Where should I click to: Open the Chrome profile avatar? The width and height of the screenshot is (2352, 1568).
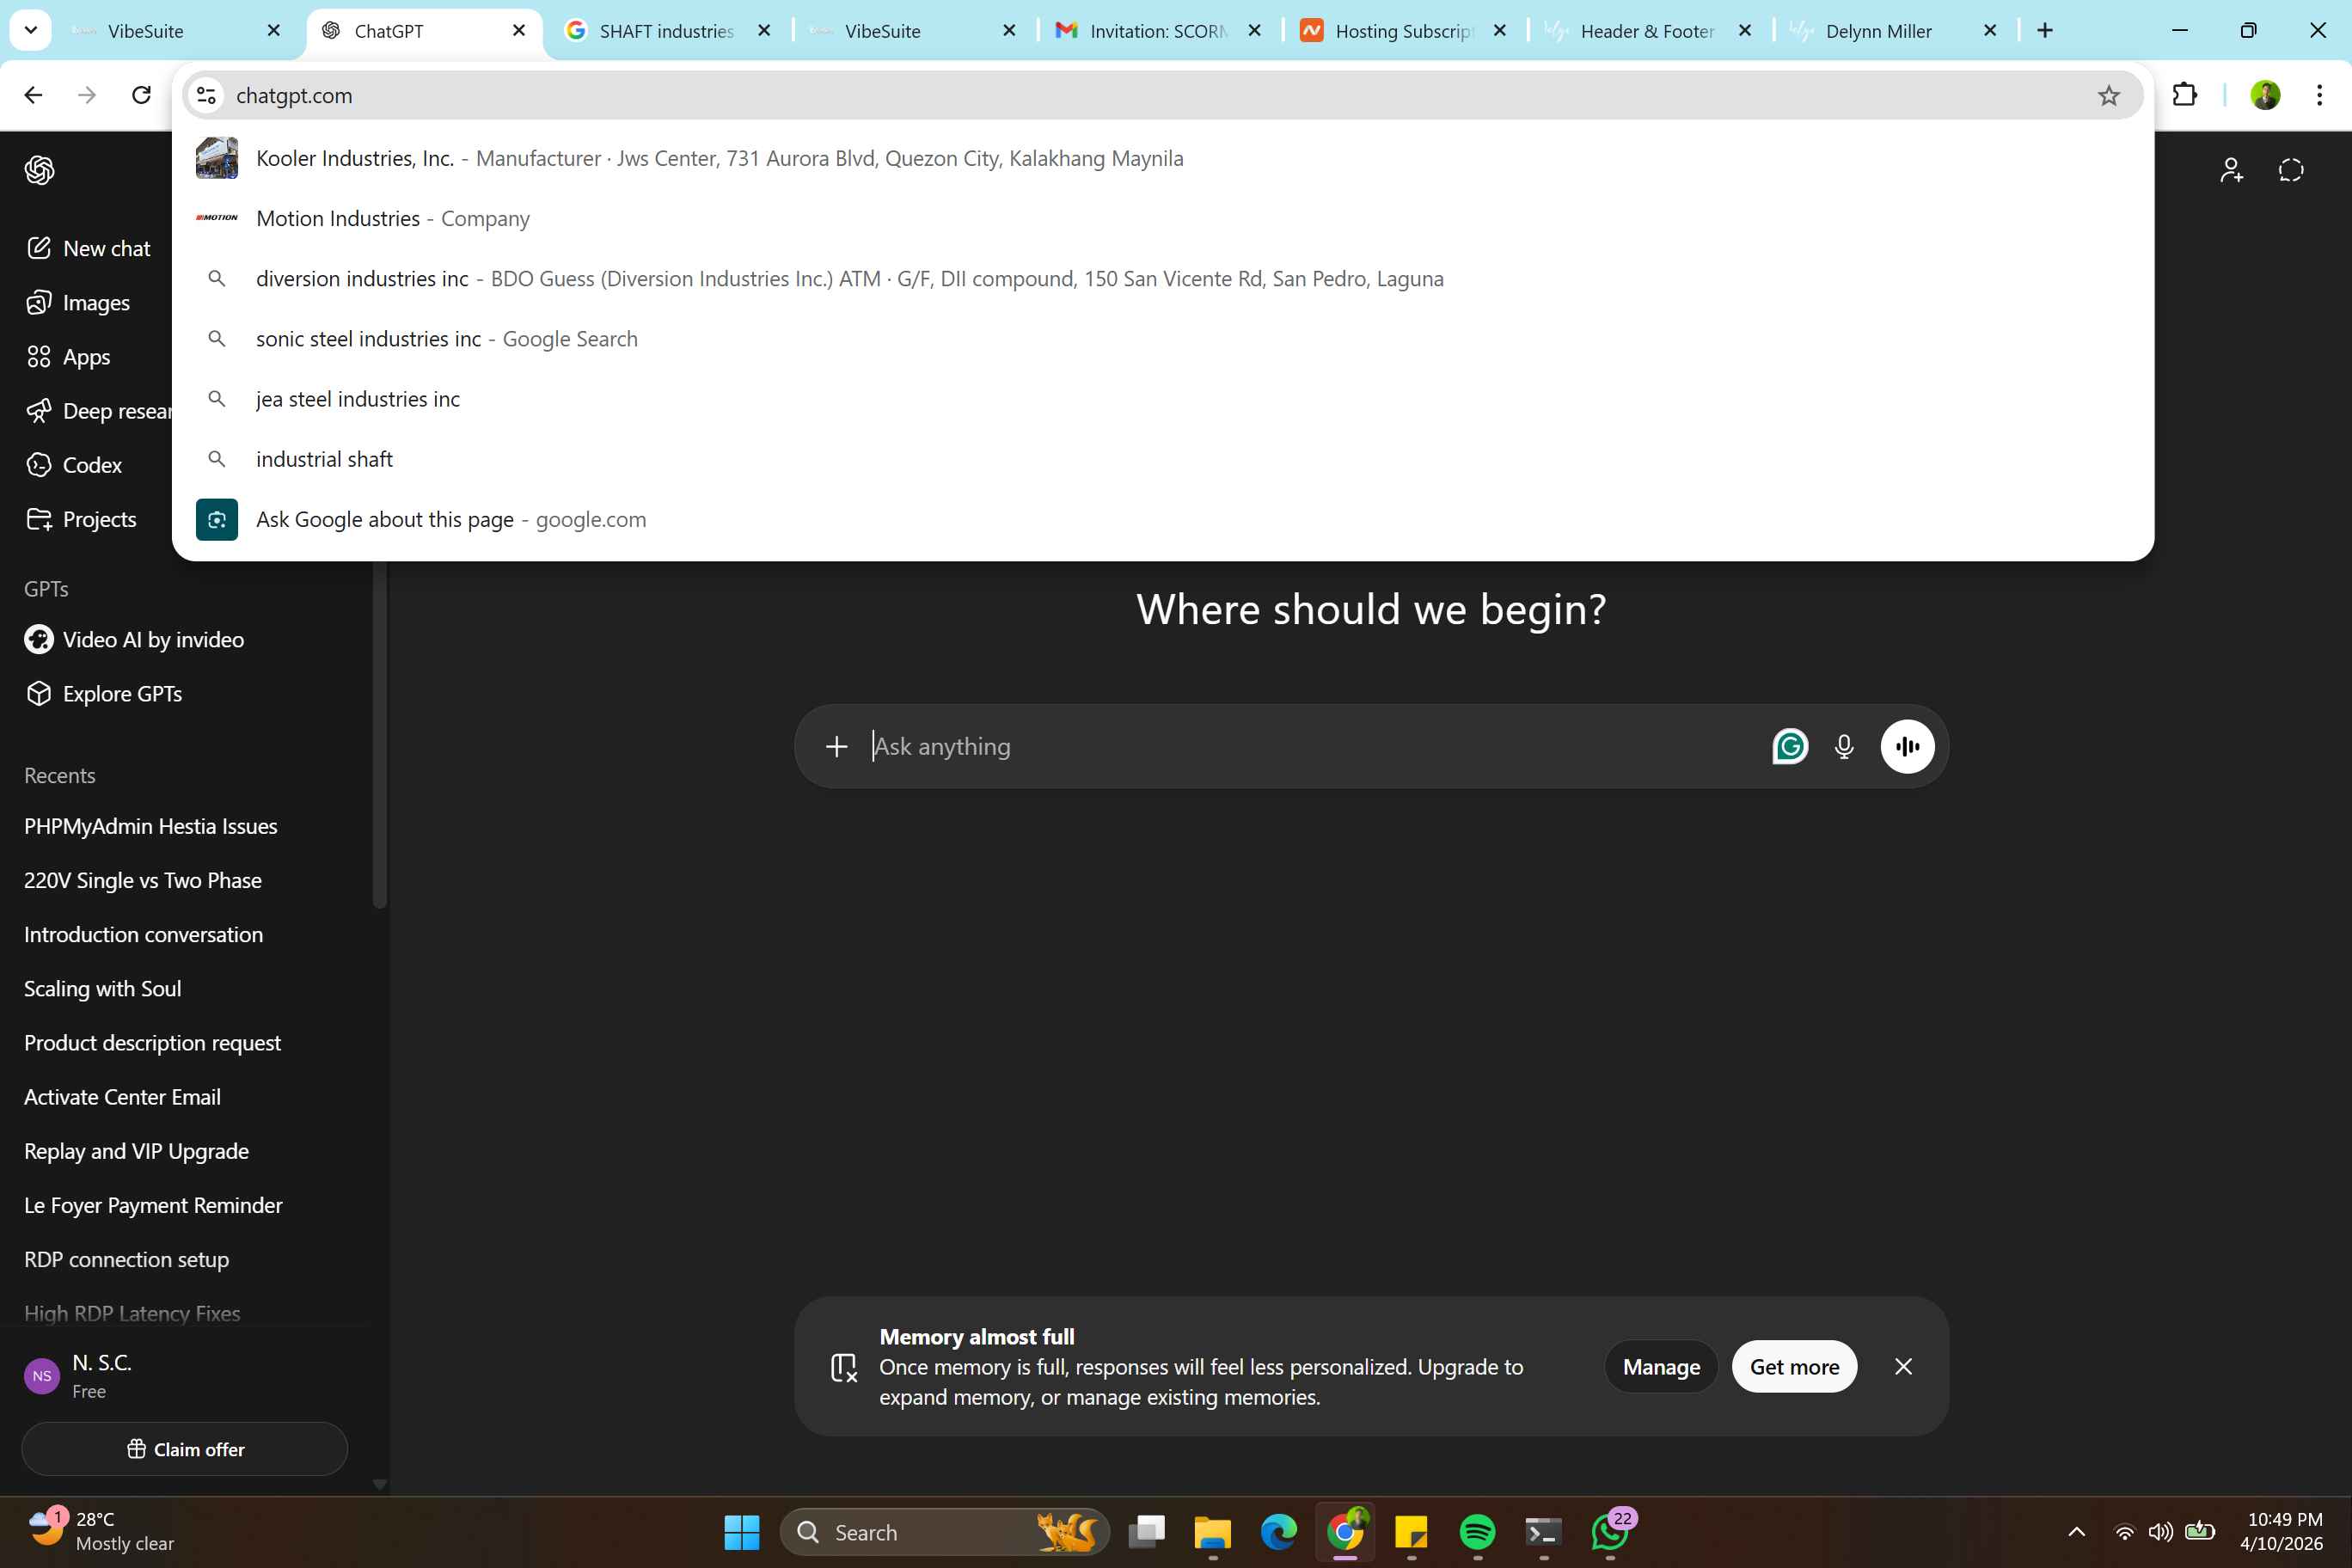[2265, 95]
